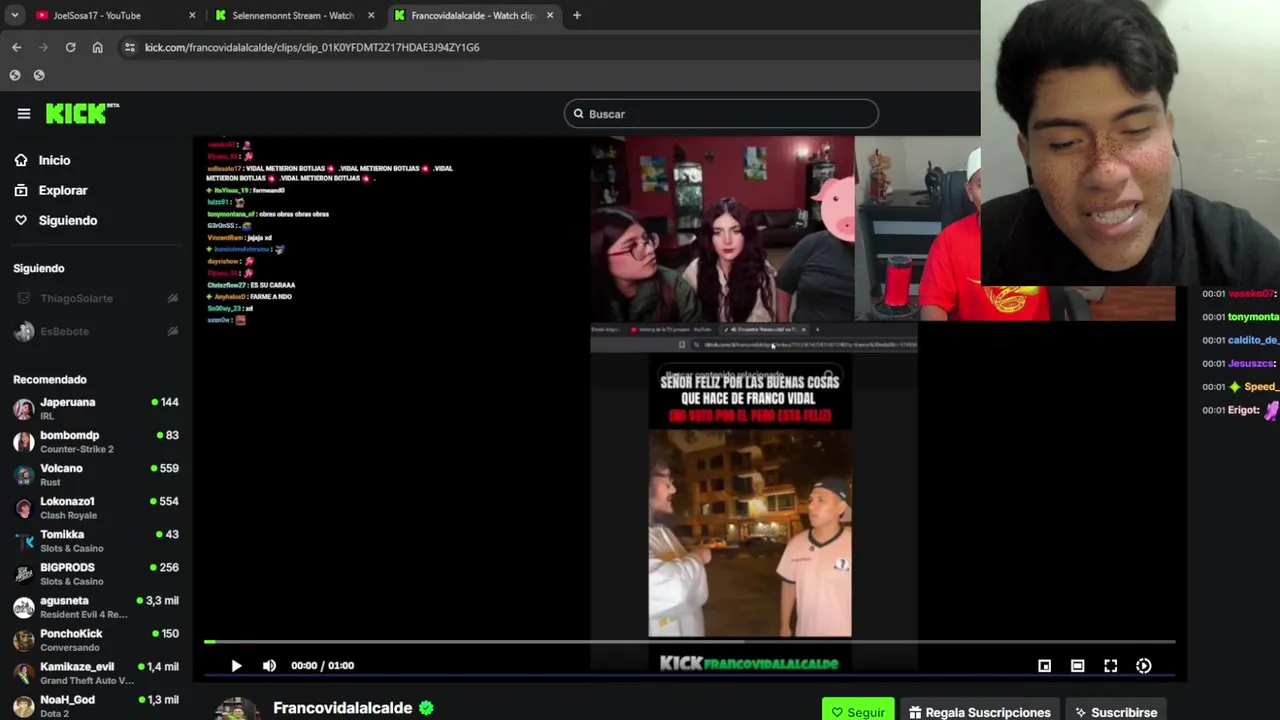
Task: Click the magnifier icon in search bar
Action: pos(578,114)
